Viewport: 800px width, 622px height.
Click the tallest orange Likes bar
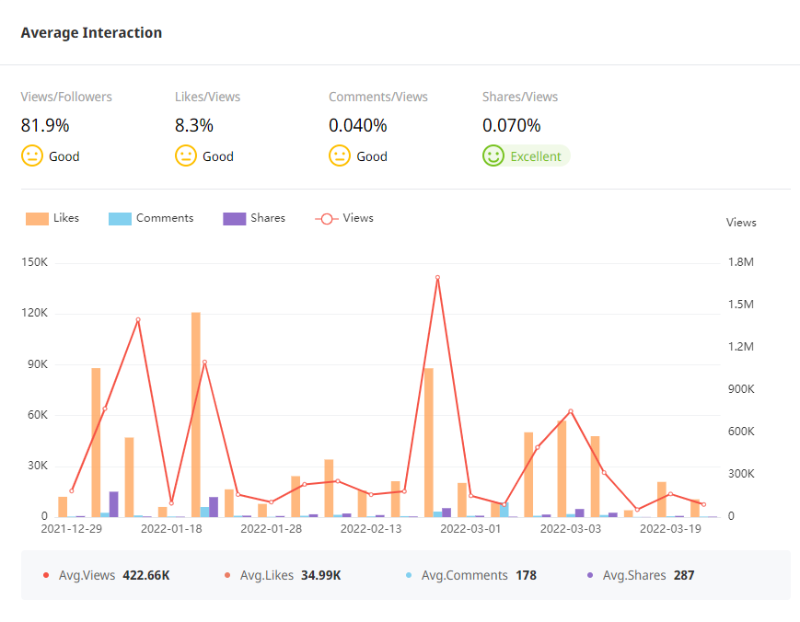196,414
